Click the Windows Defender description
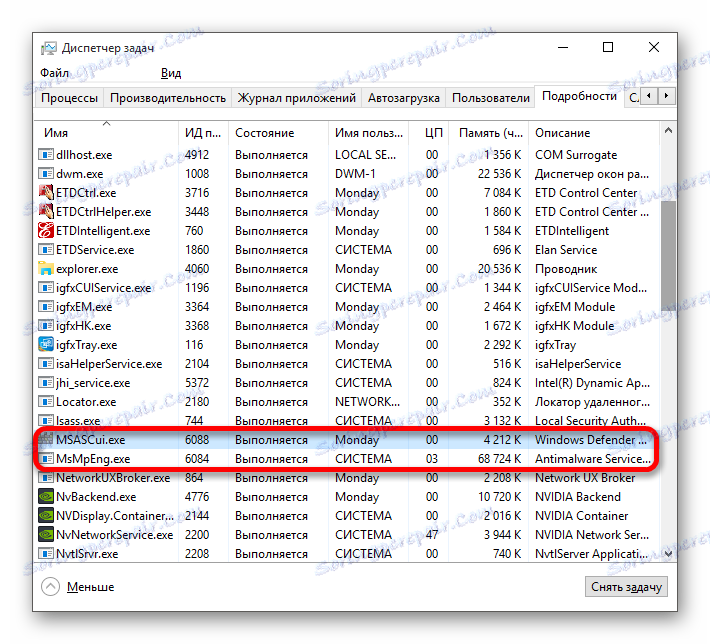Viewport: 710px width, 644px height. (591, 440)
